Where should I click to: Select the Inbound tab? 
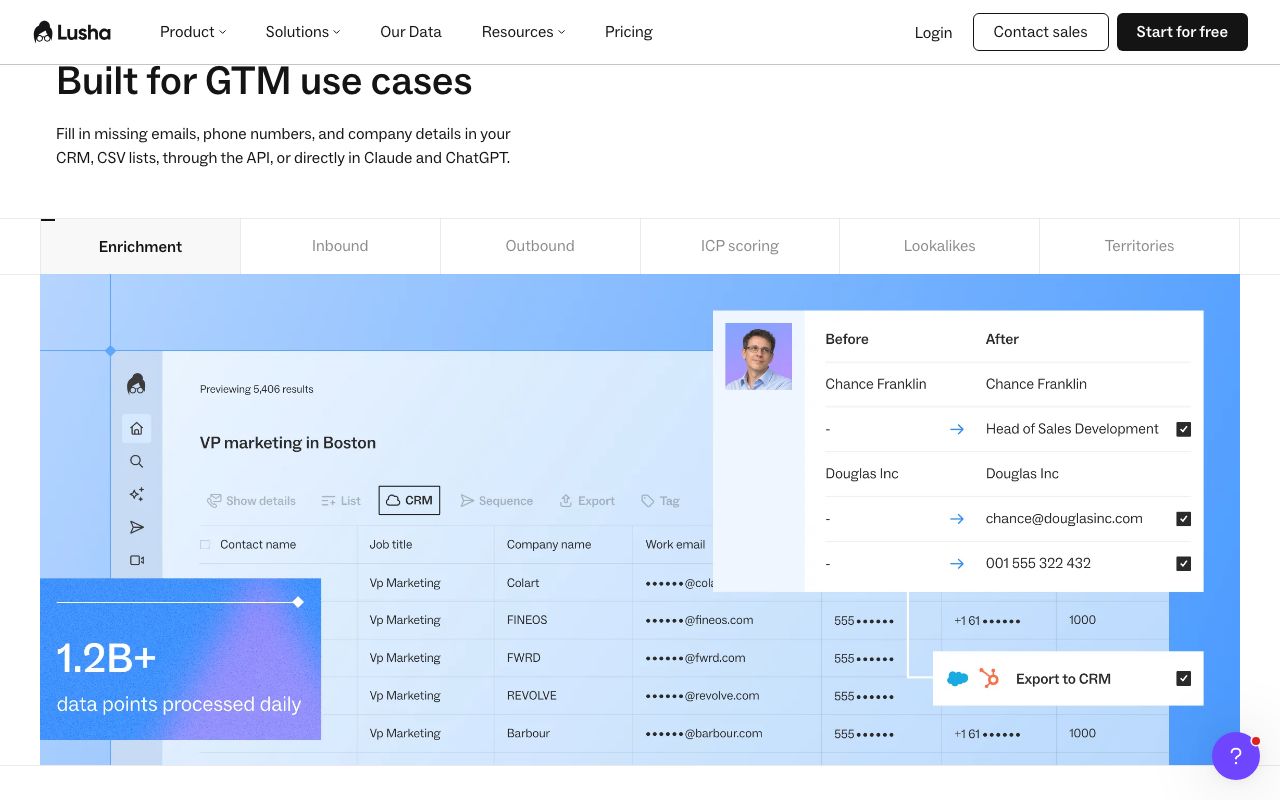(340, 246)
